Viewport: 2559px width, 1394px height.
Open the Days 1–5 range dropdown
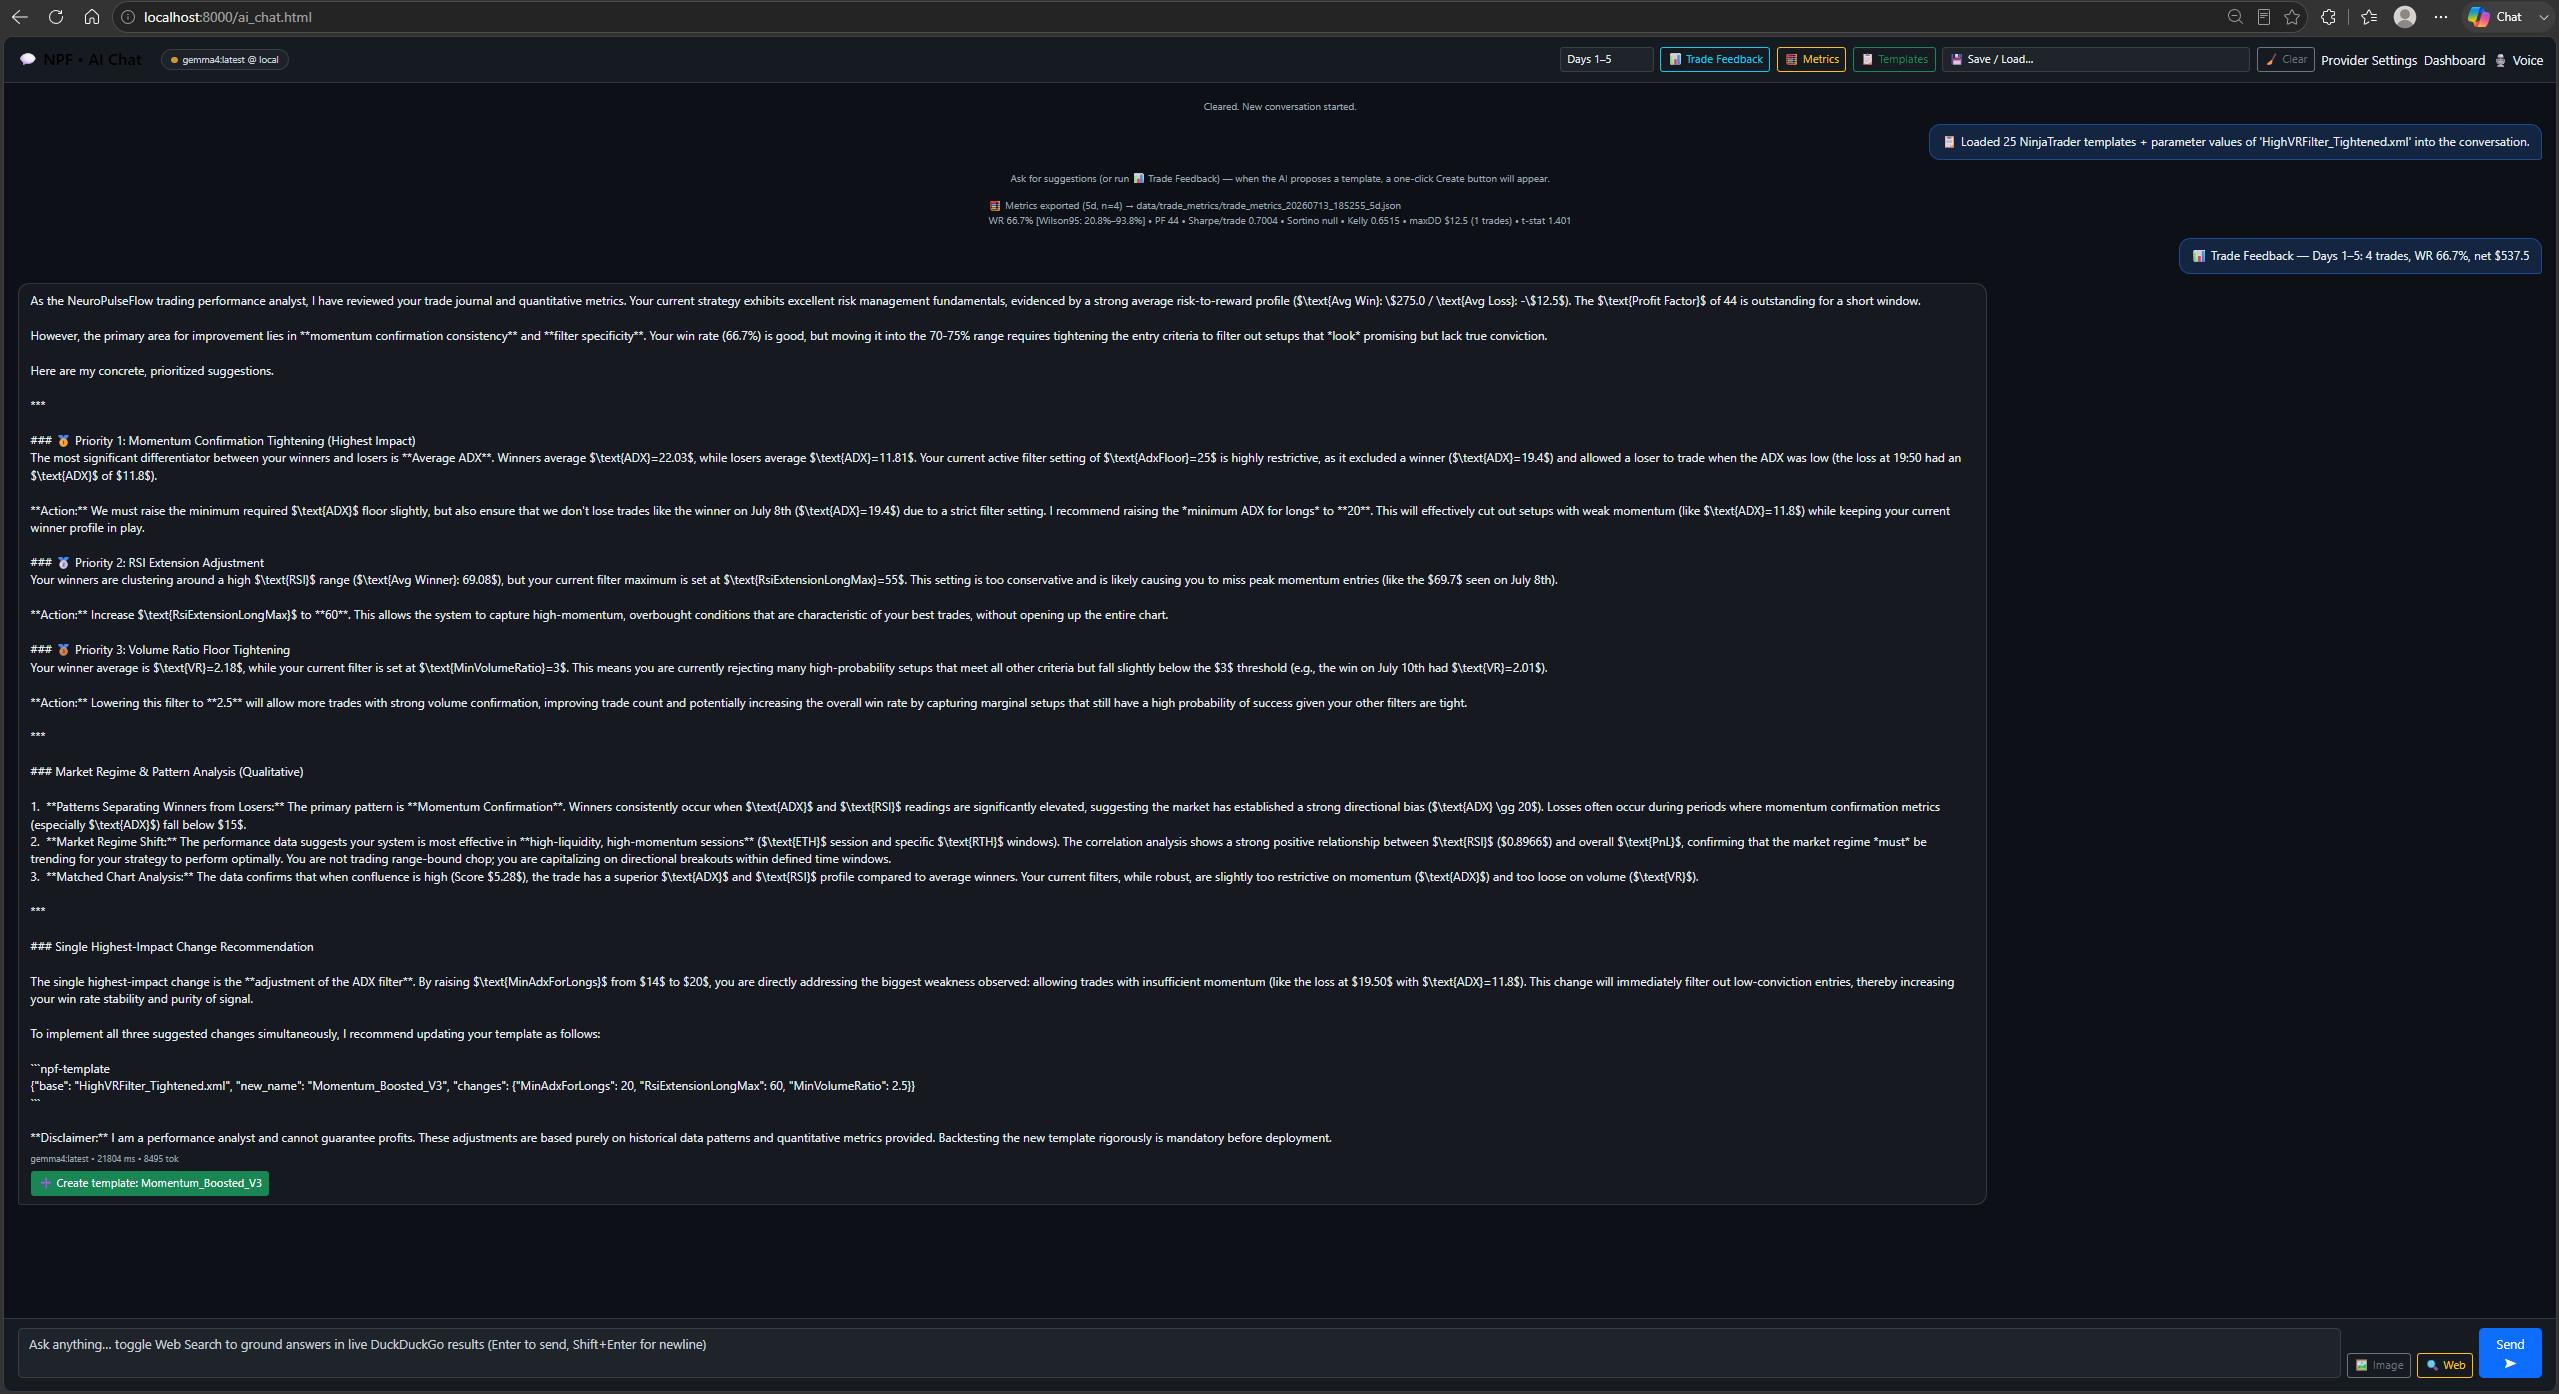(1606, 59)
